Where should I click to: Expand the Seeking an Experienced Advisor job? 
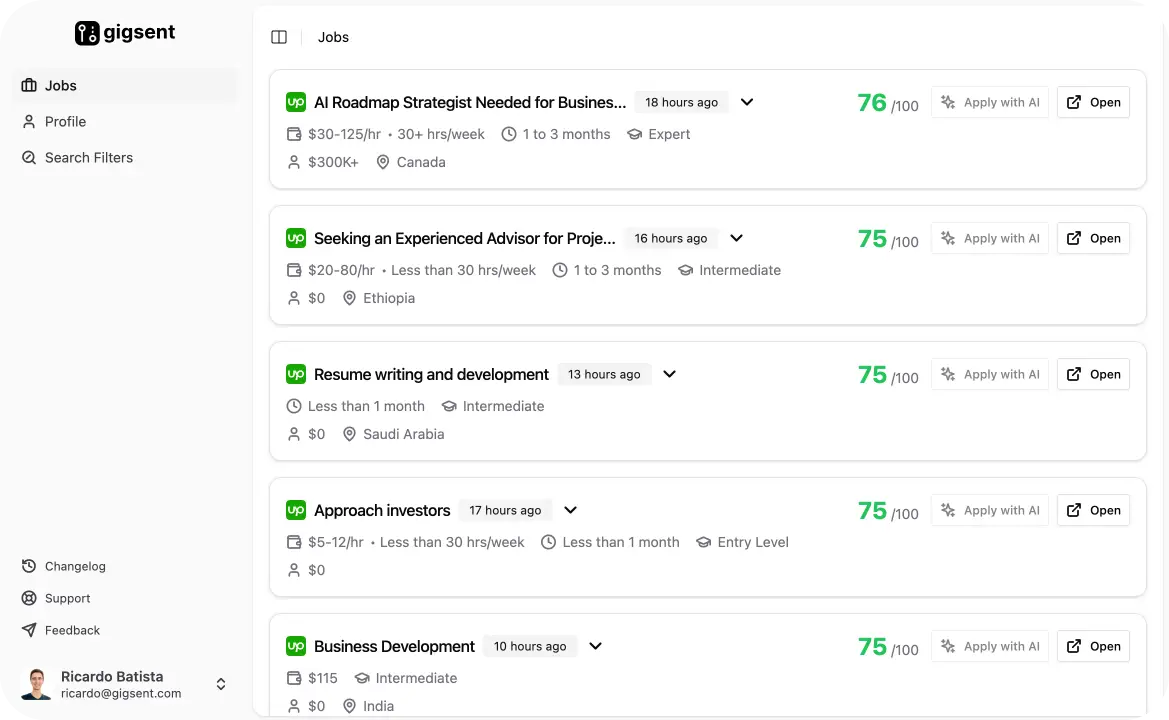point(736,238)
